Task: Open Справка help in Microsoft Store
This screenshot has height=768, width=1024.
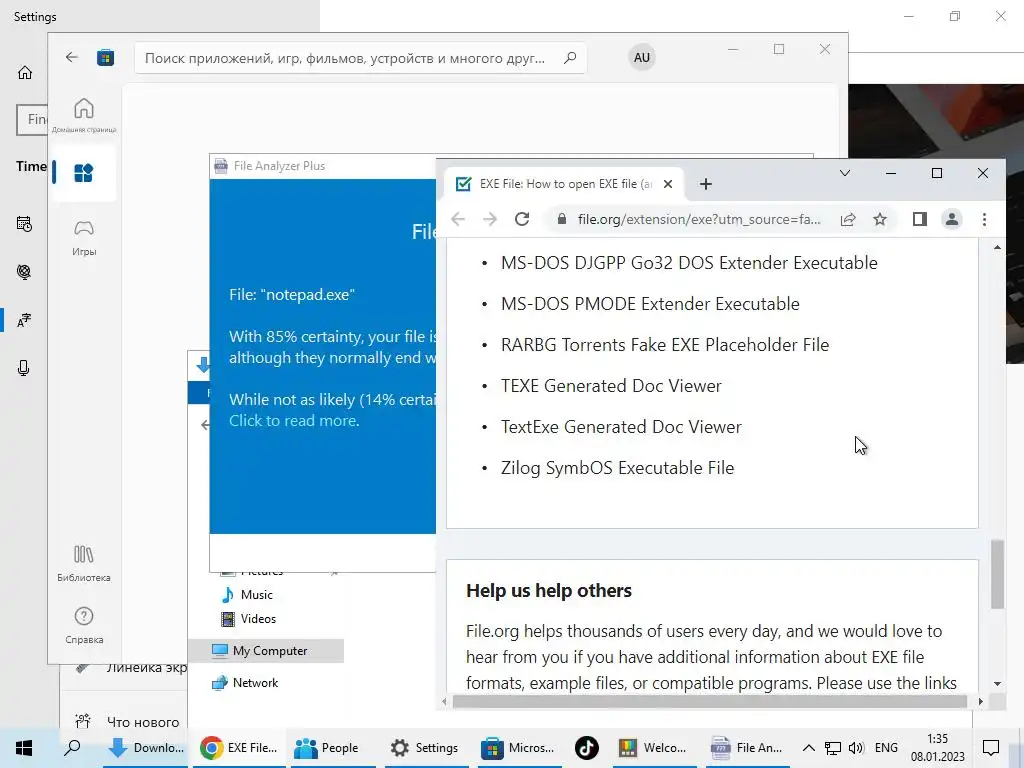Action: tap(84, 625)
